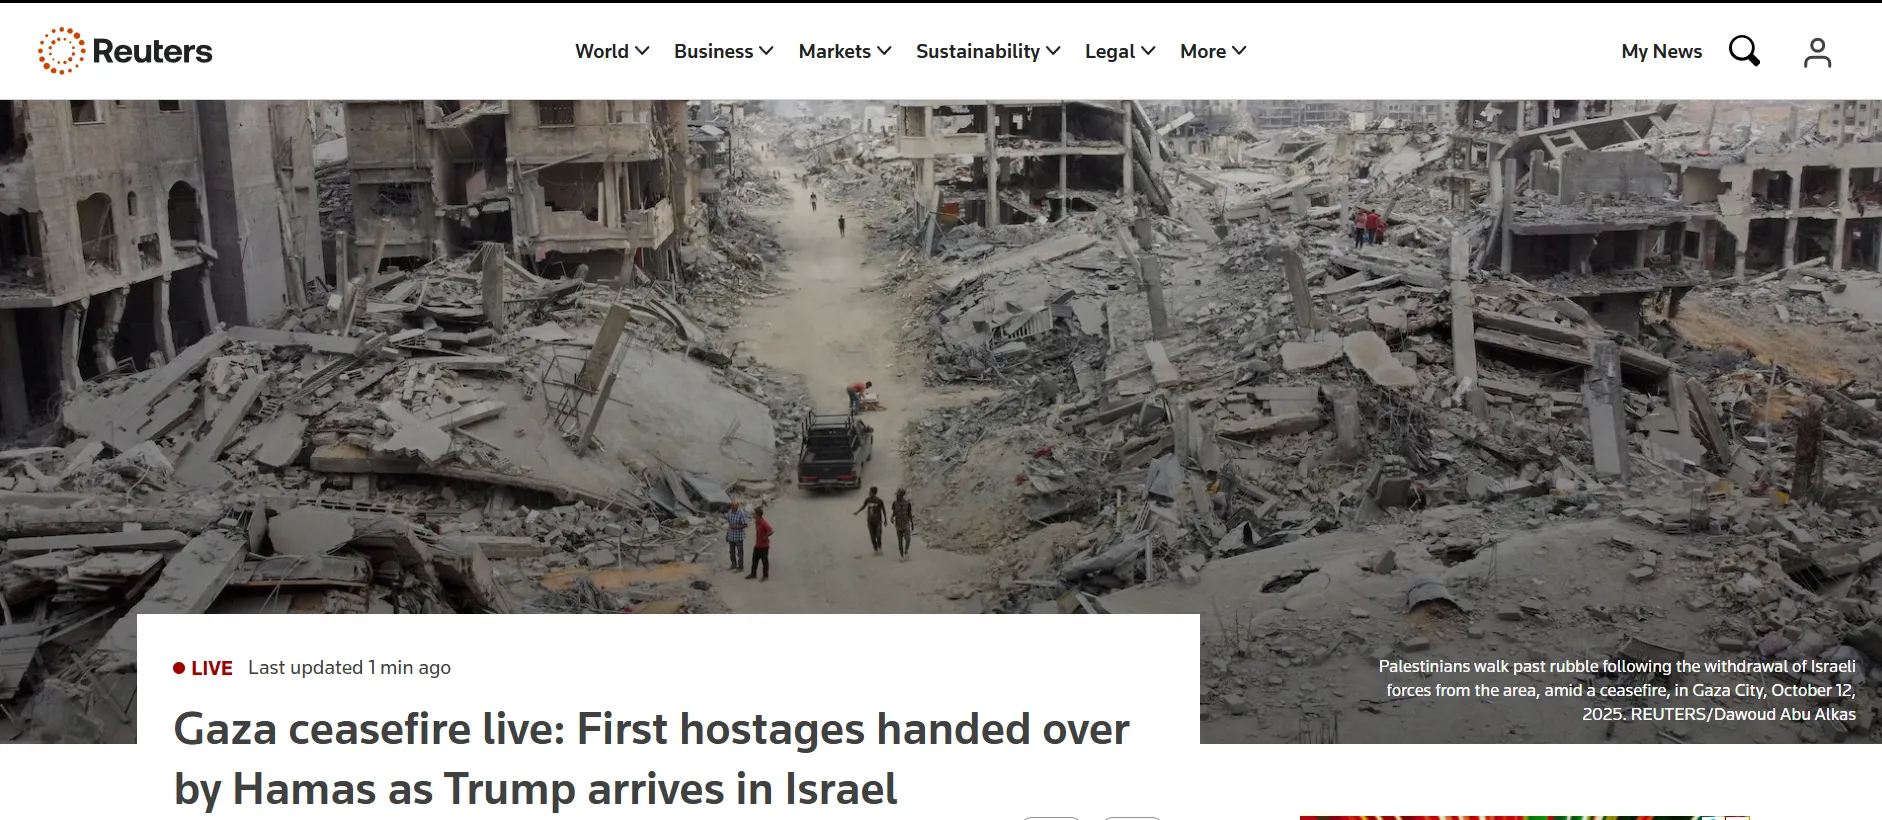Open the user account profile icon
The height and width of the screenshot is (820, 1882).
point(1817,52)
